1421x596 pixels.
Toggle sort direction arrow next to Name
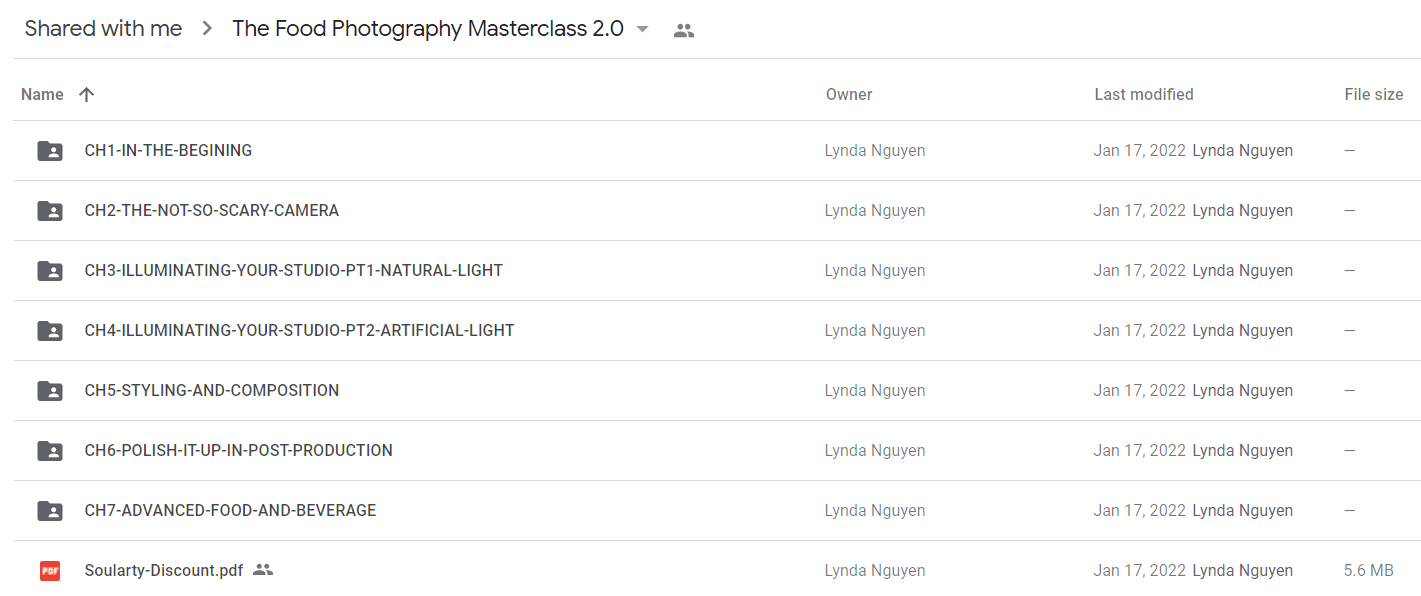coord(86,94)
